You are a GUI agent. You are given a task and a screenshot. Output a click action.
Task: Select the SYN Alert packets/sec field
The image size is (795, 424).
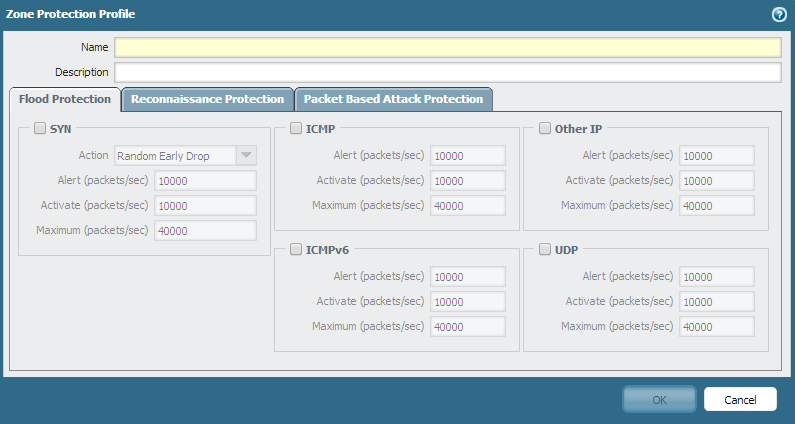point(205,180)
